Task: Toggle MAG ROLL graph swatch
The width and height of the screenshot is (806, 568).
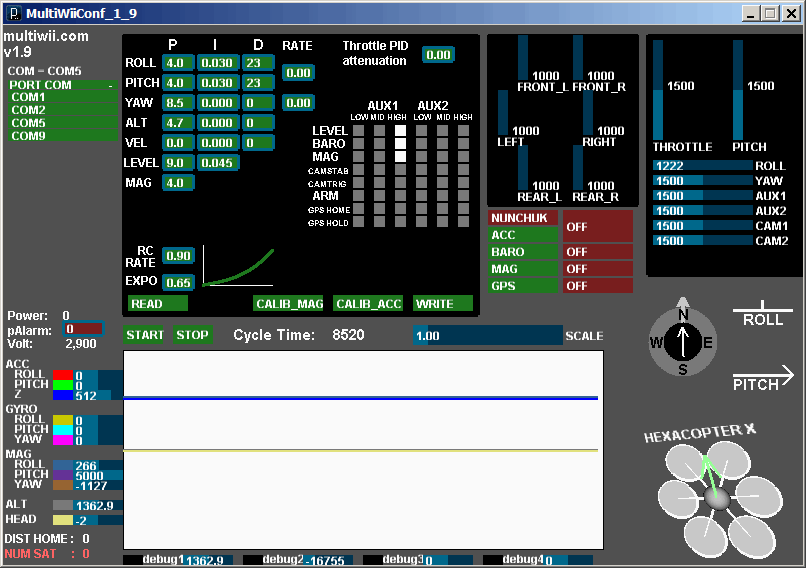Action: coord(63,465)
